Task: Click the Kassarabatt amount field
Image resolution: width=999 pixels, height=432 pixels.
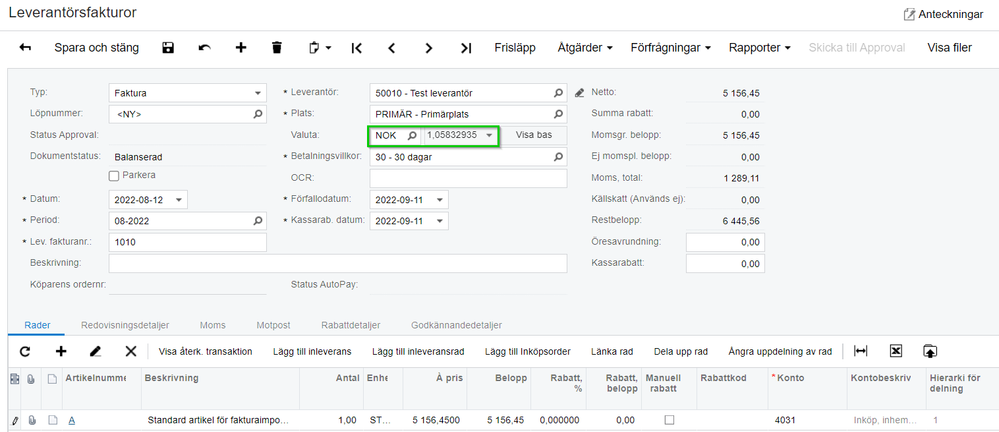Action: 725,263
